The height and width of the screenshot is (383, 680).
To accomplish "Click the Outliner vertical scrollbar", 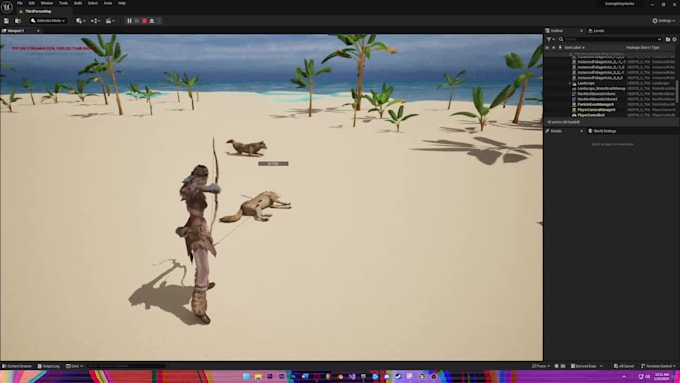I will [677, 91].
